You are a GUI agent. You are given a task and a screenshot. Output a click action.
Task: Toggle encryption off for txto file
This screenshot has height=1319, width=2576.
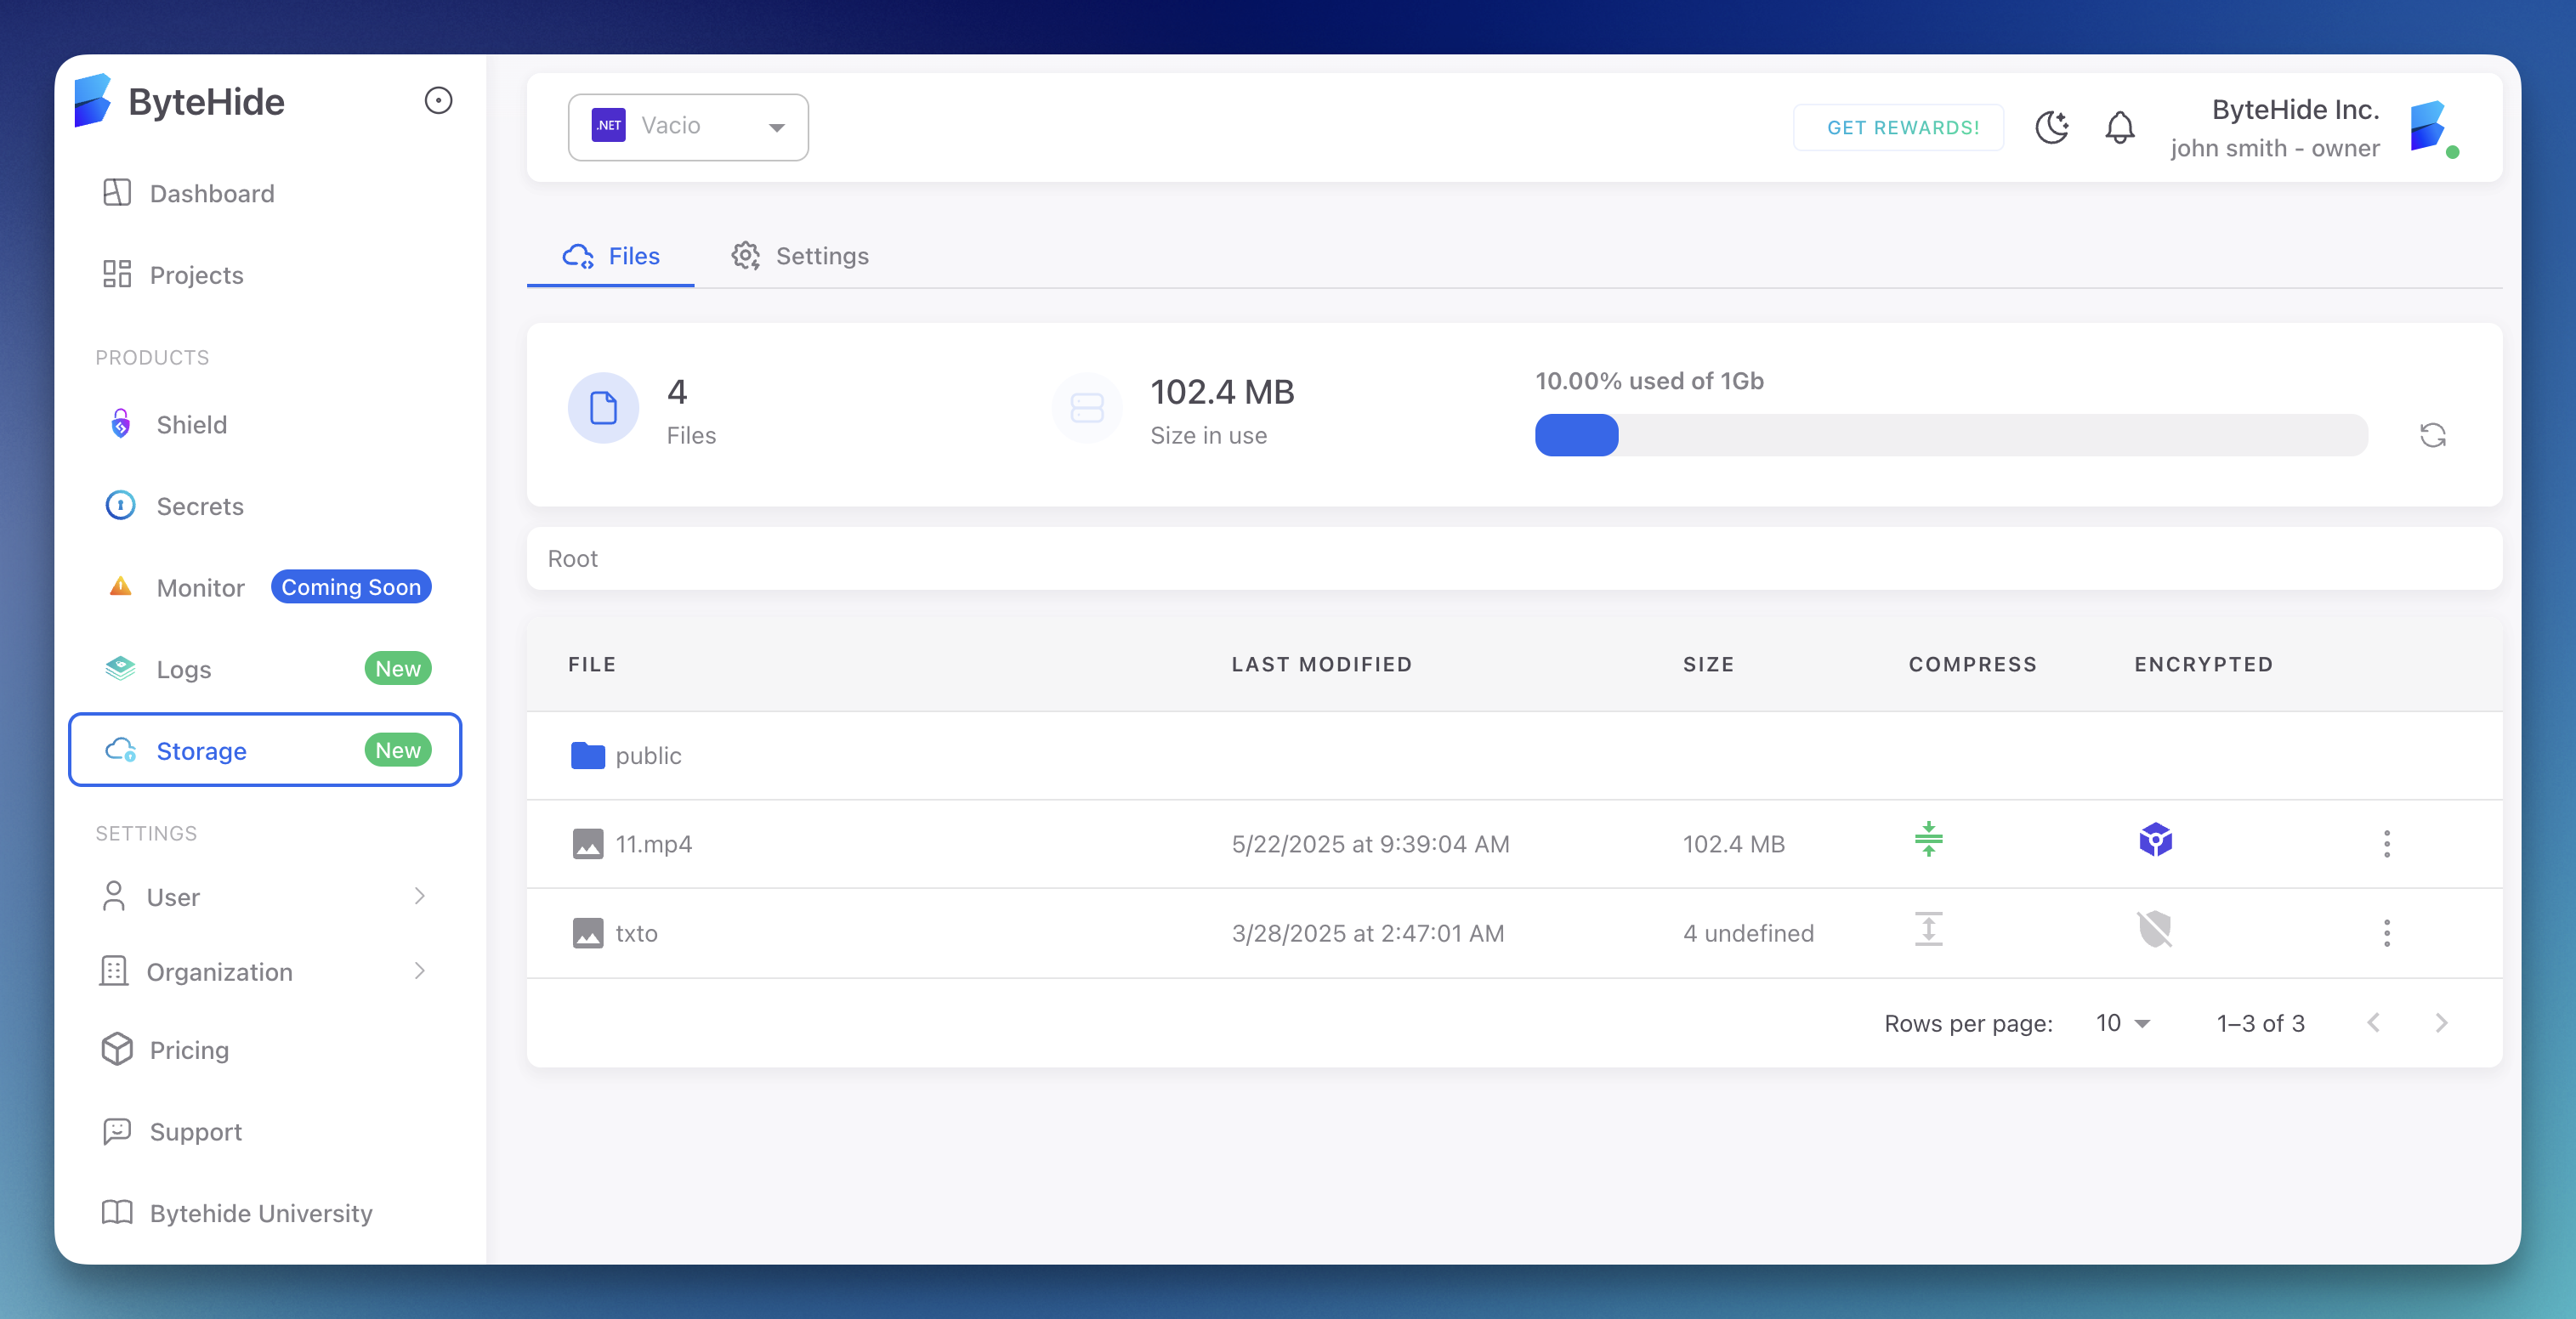[x=2155, y=931]
